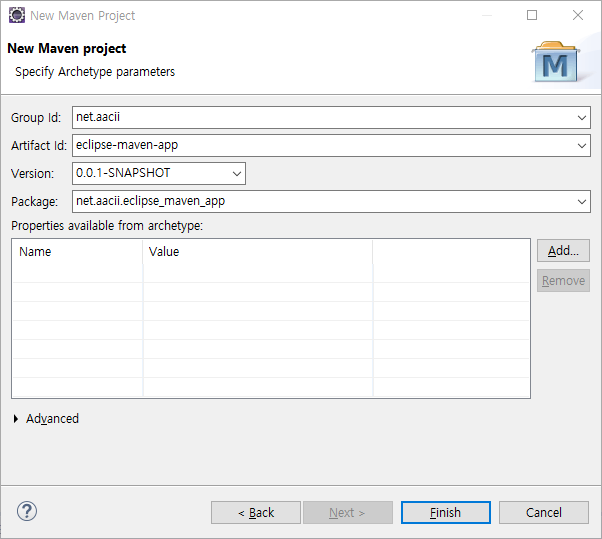The height and width of the screenshot is (539, 602).
Task: Expand the Advanced section
Action: pos(16,419)
